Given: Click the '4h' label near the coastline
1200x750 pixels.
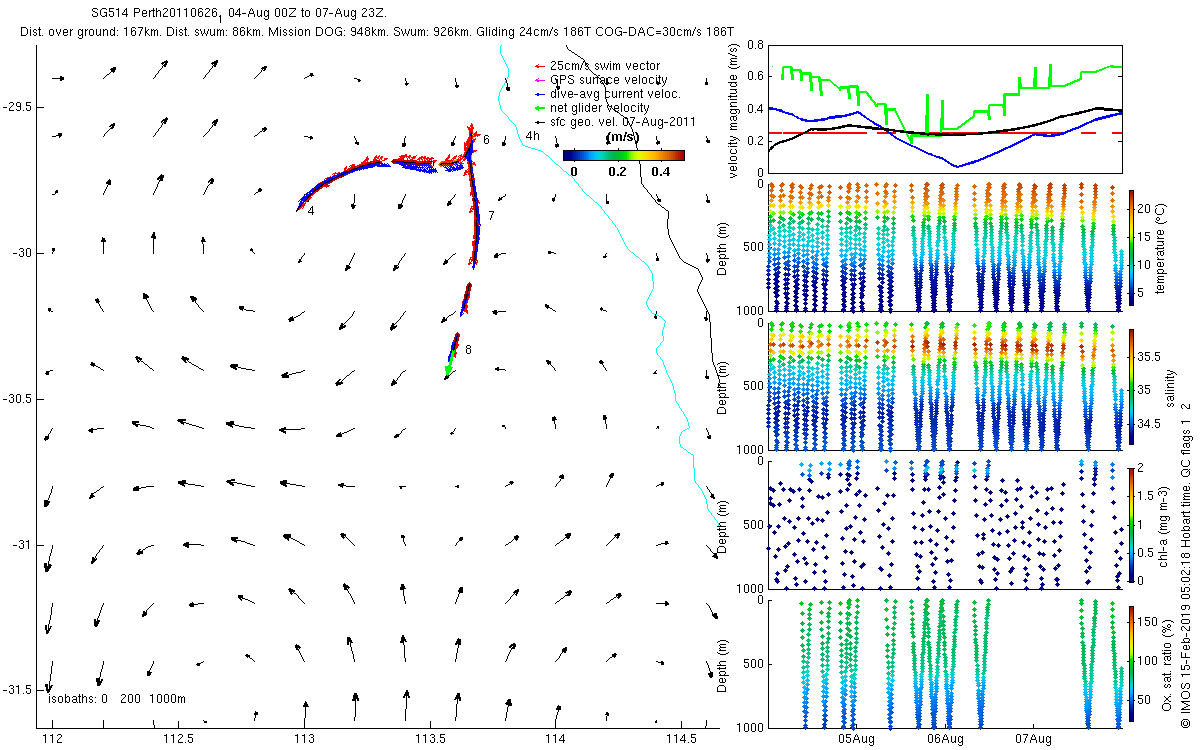Looking at the screenshot, I should click(532, 136).
